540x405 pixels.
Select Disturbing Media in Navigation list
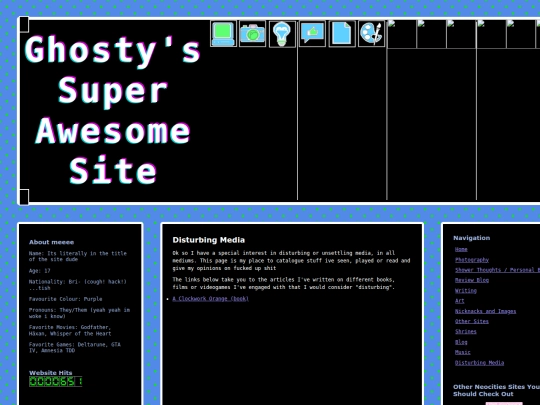click(x=479, y=363)
